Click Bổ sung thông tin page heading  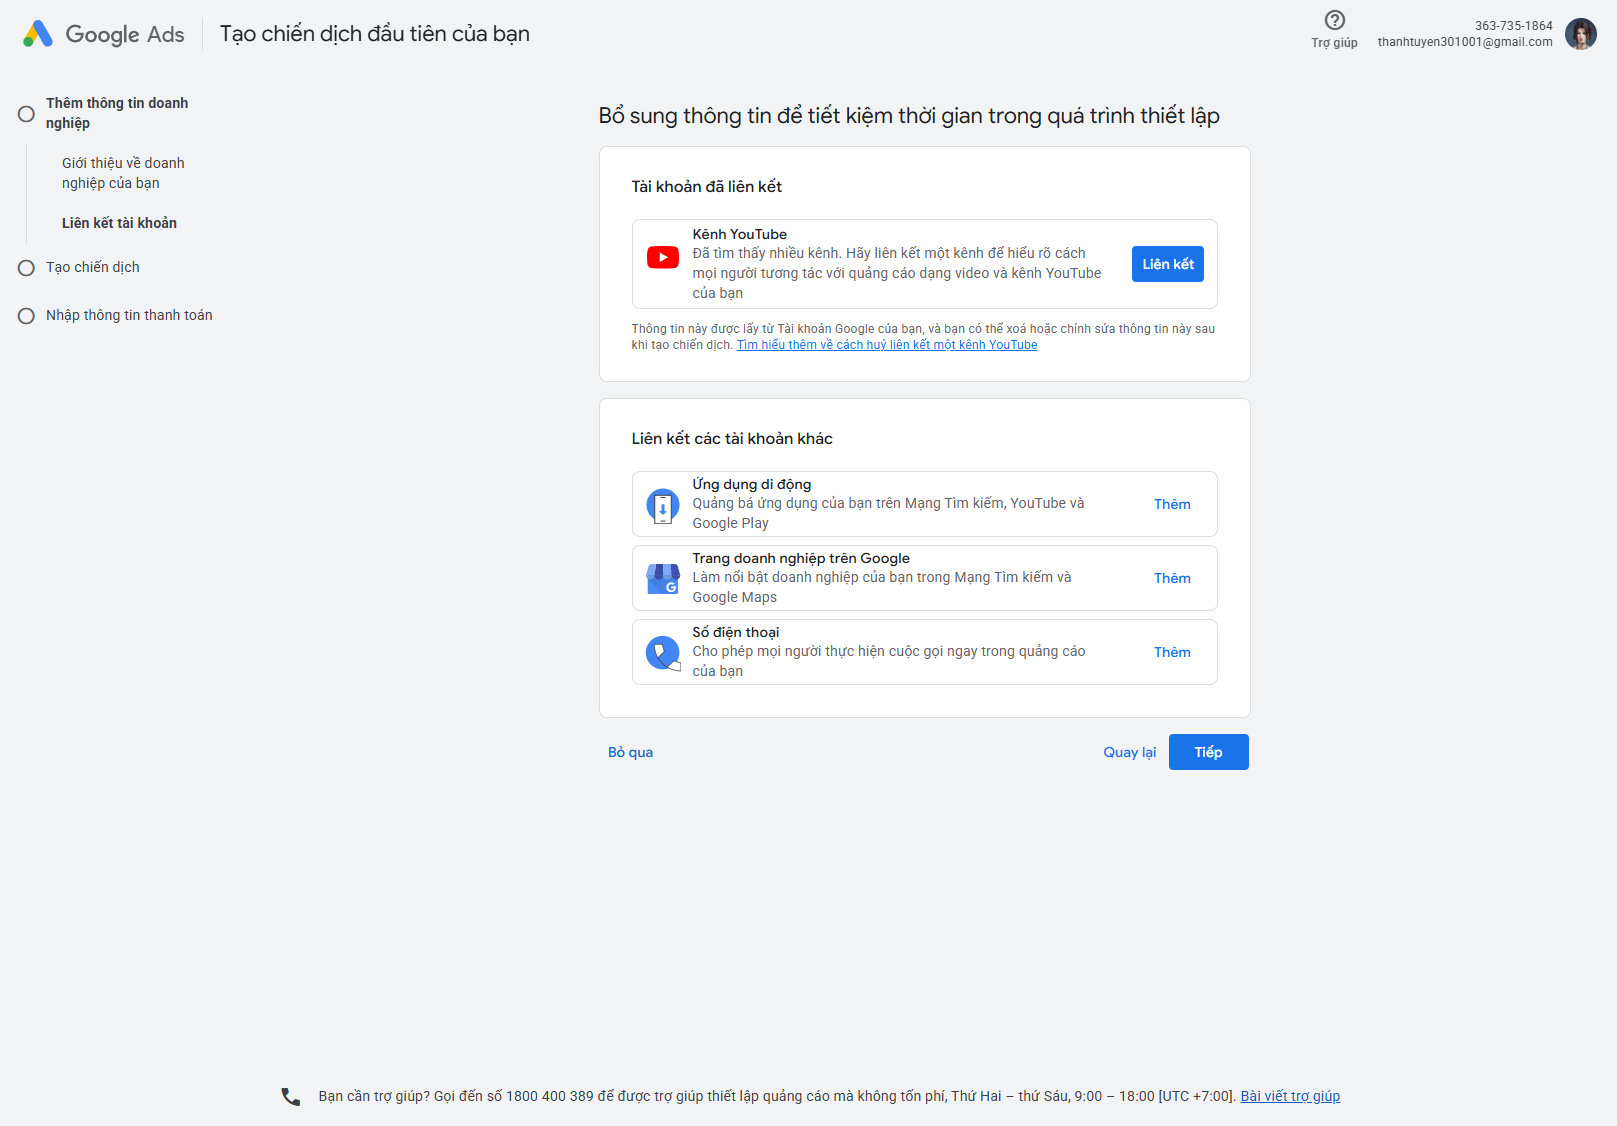[908, 116]
